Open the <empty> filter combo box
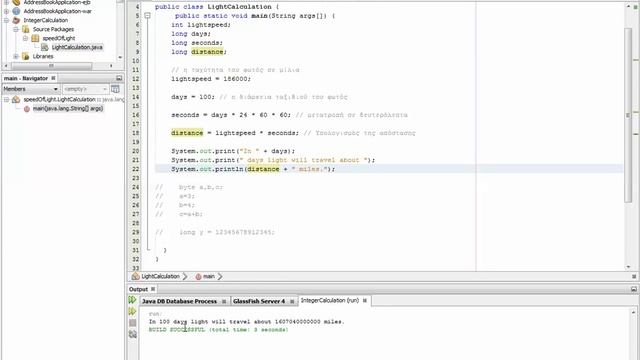 [85, 89]
